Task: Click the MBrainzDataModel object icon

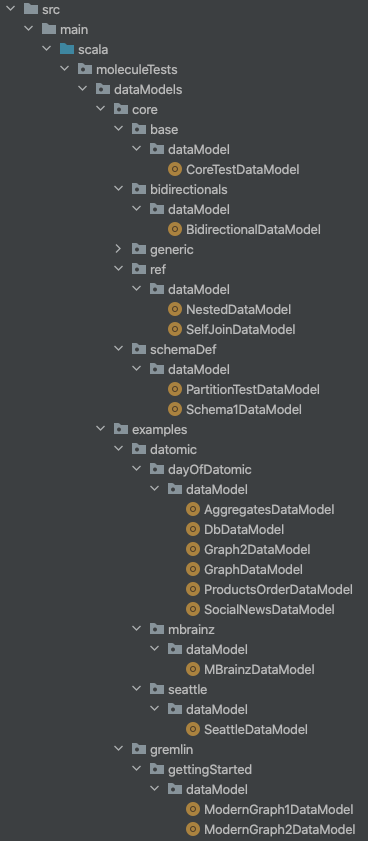Action: tap(193, 669)
